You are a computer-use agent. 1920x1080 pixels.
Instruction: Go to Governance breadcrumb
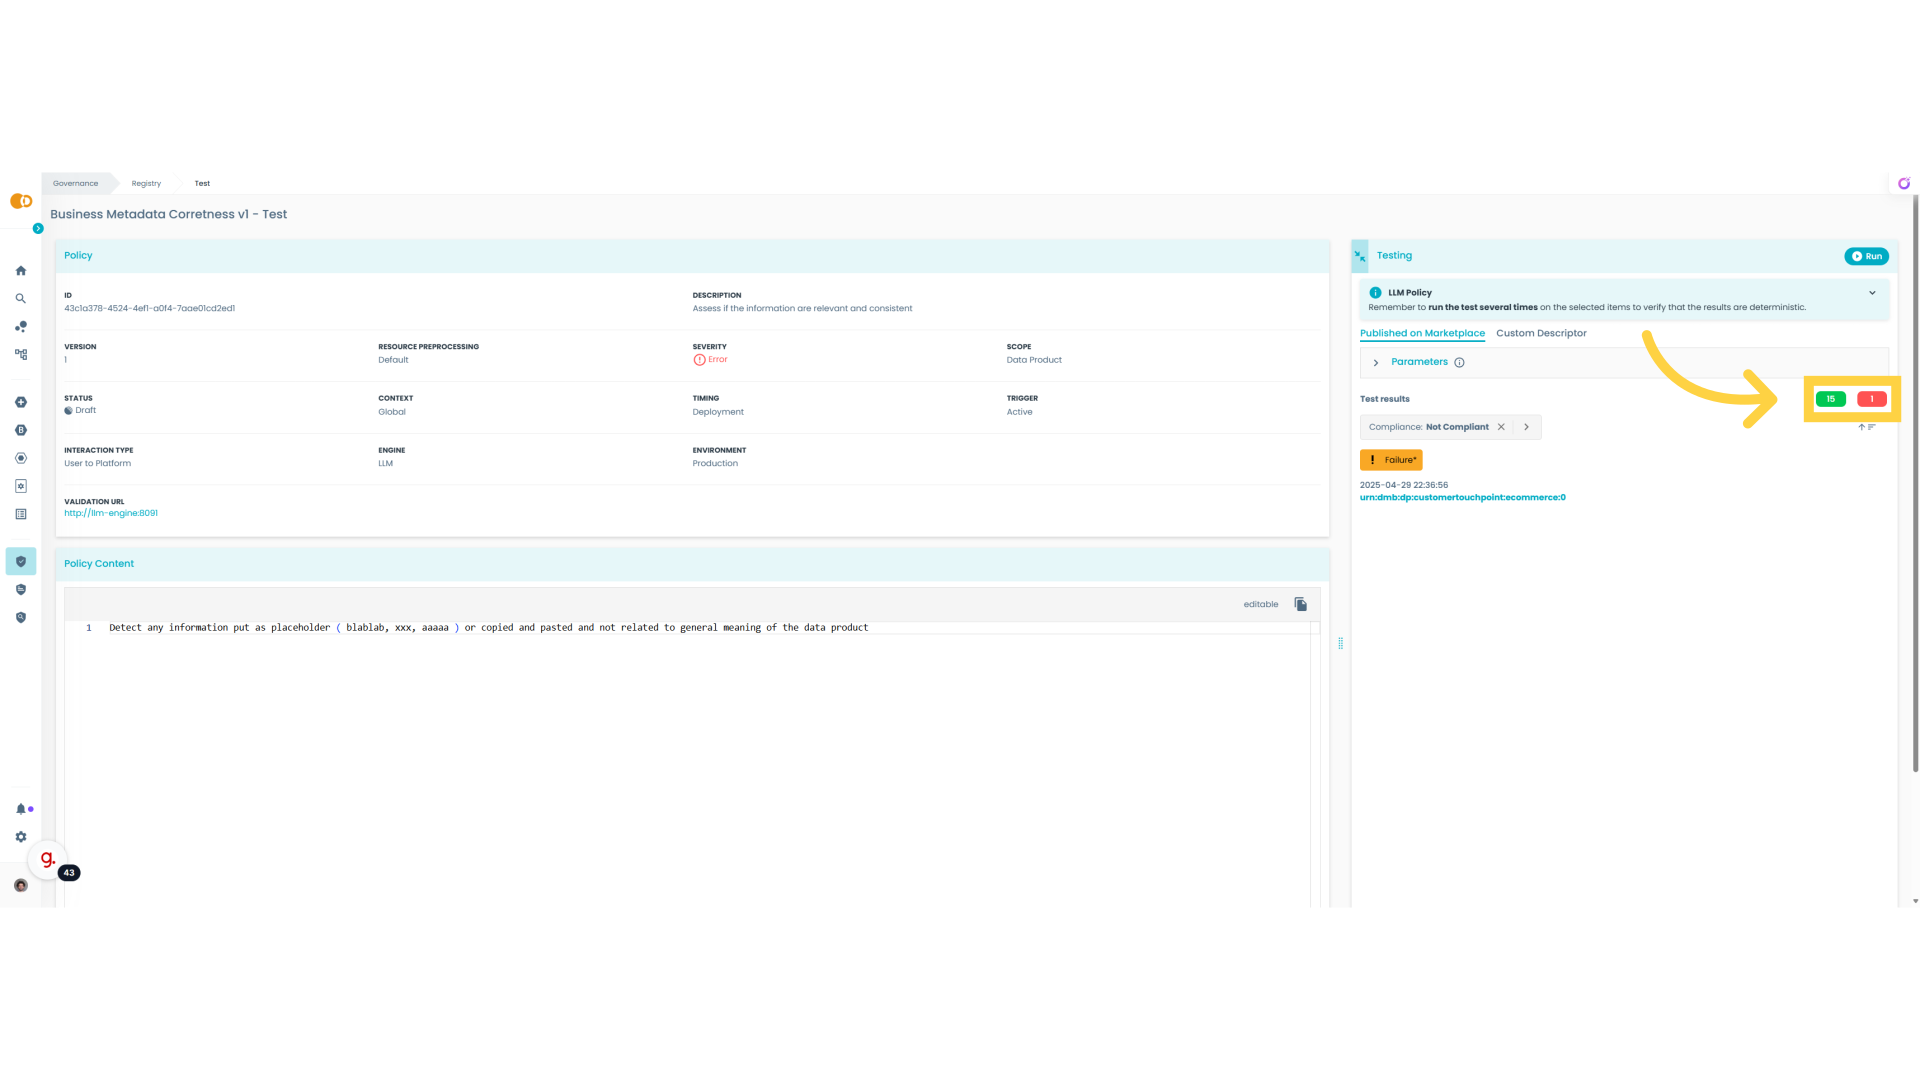76,184
